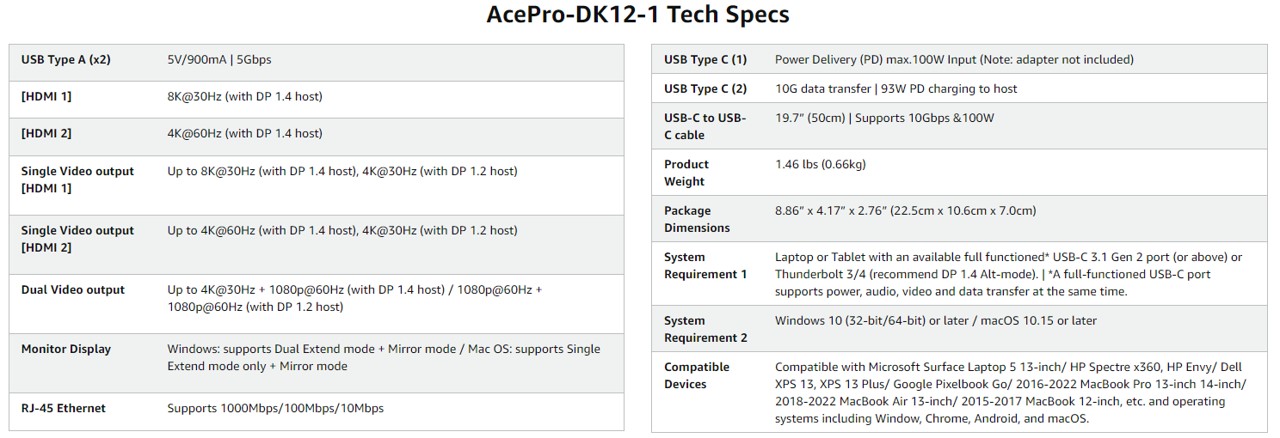
Task: Click the Supports 1000Mbps/100Mbps/10Mbps value
Action: (x=275, y=408)
